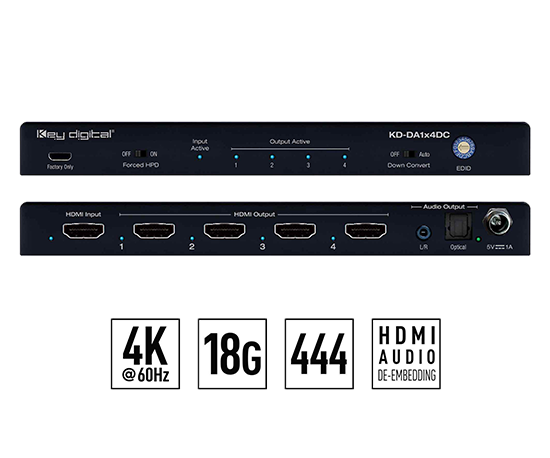Click the Input Active LED indicator
This screenshot has height=458, width=550.
click(200, 157)
